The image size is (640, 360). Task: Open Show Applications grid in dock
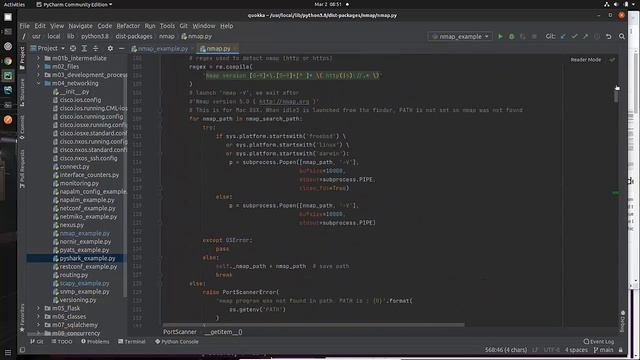coord(8,352)
